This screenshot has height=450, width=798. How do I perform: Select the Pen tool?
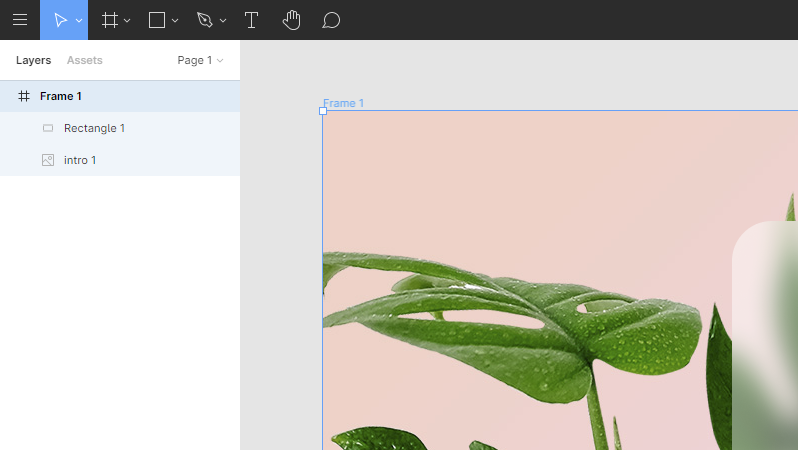point(205,20)
